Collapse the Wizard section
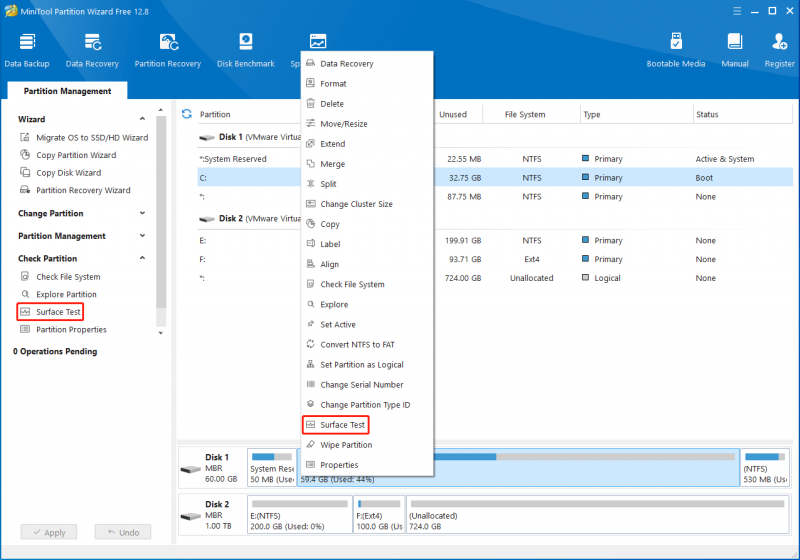Screen dimensions: 800x560 coord(142,118)
